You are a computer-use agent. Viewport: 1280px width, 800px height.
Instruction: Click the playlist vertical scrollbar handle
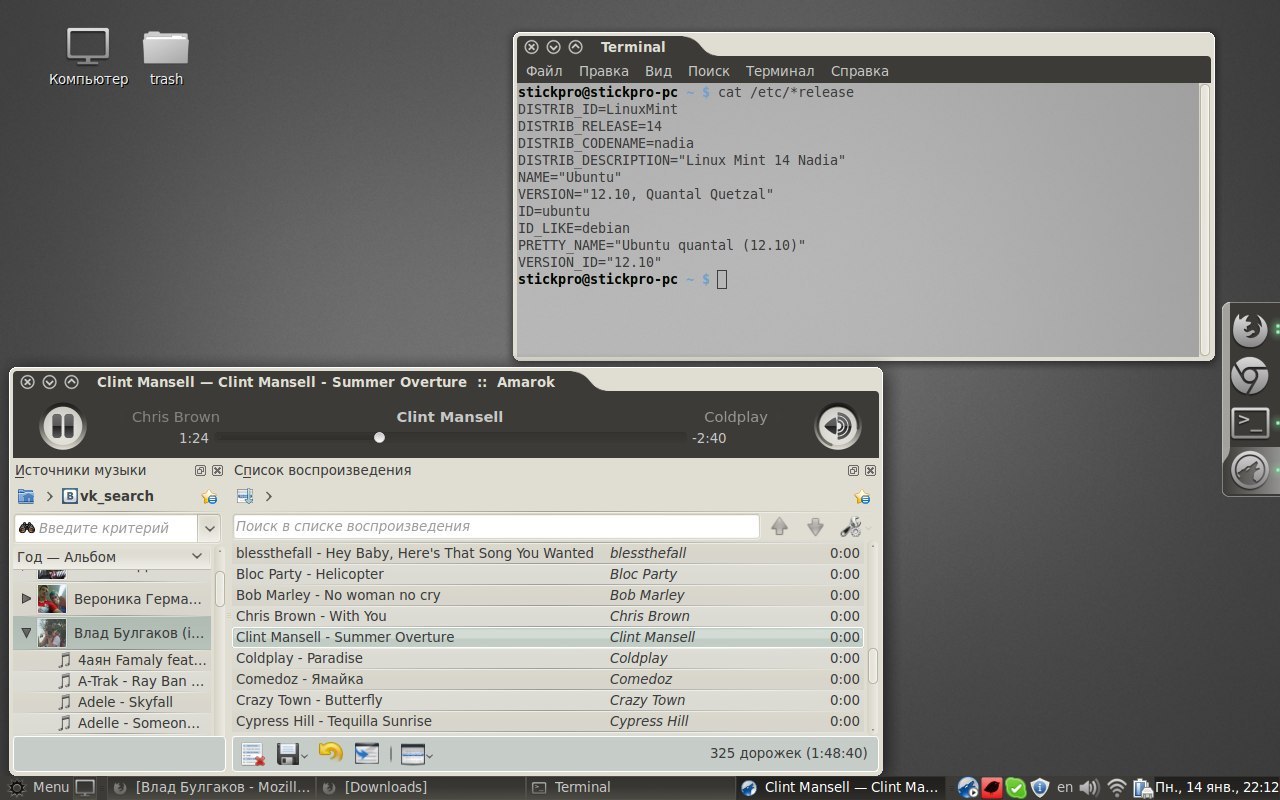click(x=872, y=666)
